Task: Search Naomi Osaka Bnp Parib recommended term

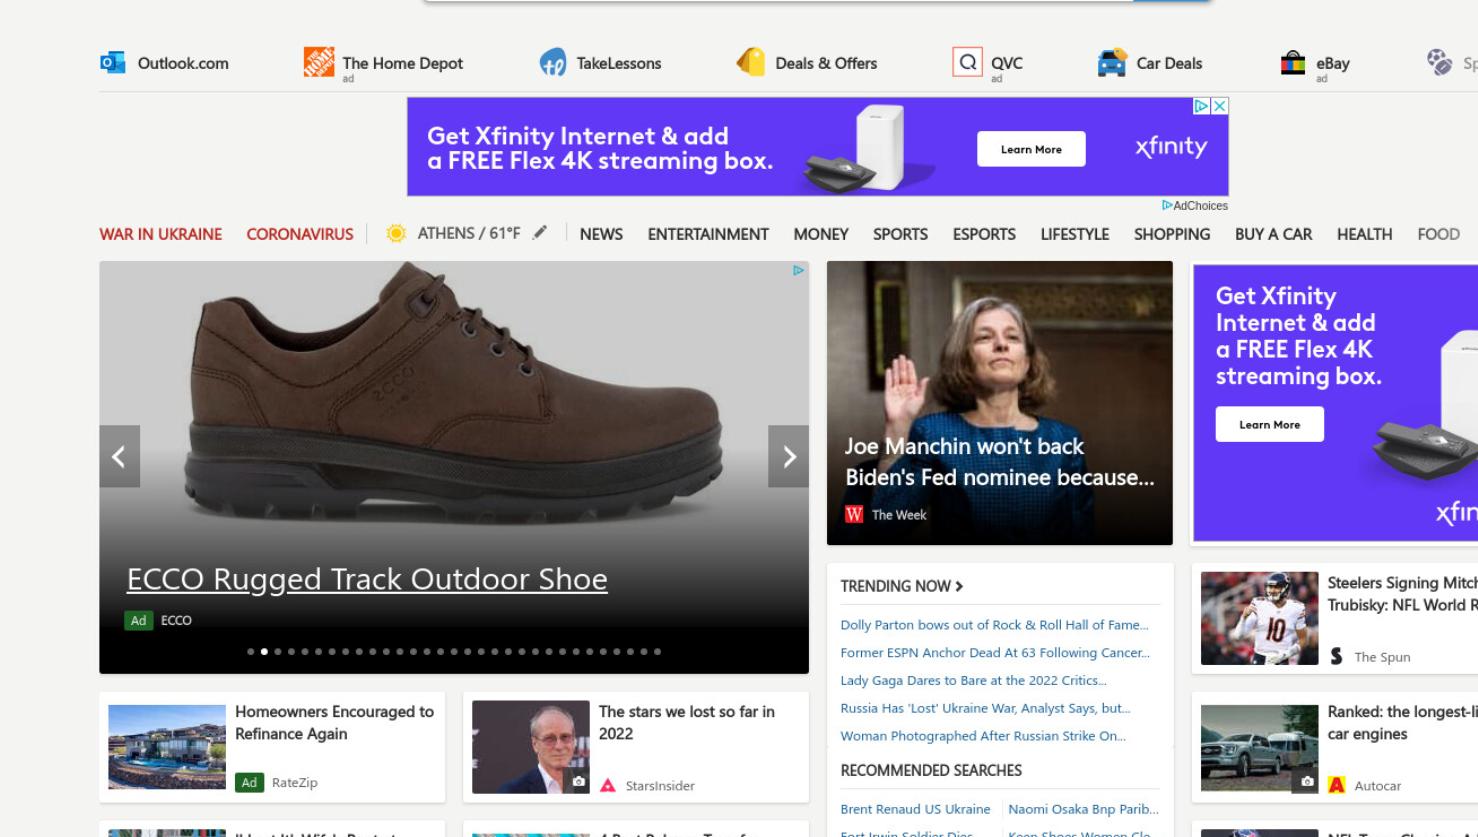Action: coord(1083,809)
